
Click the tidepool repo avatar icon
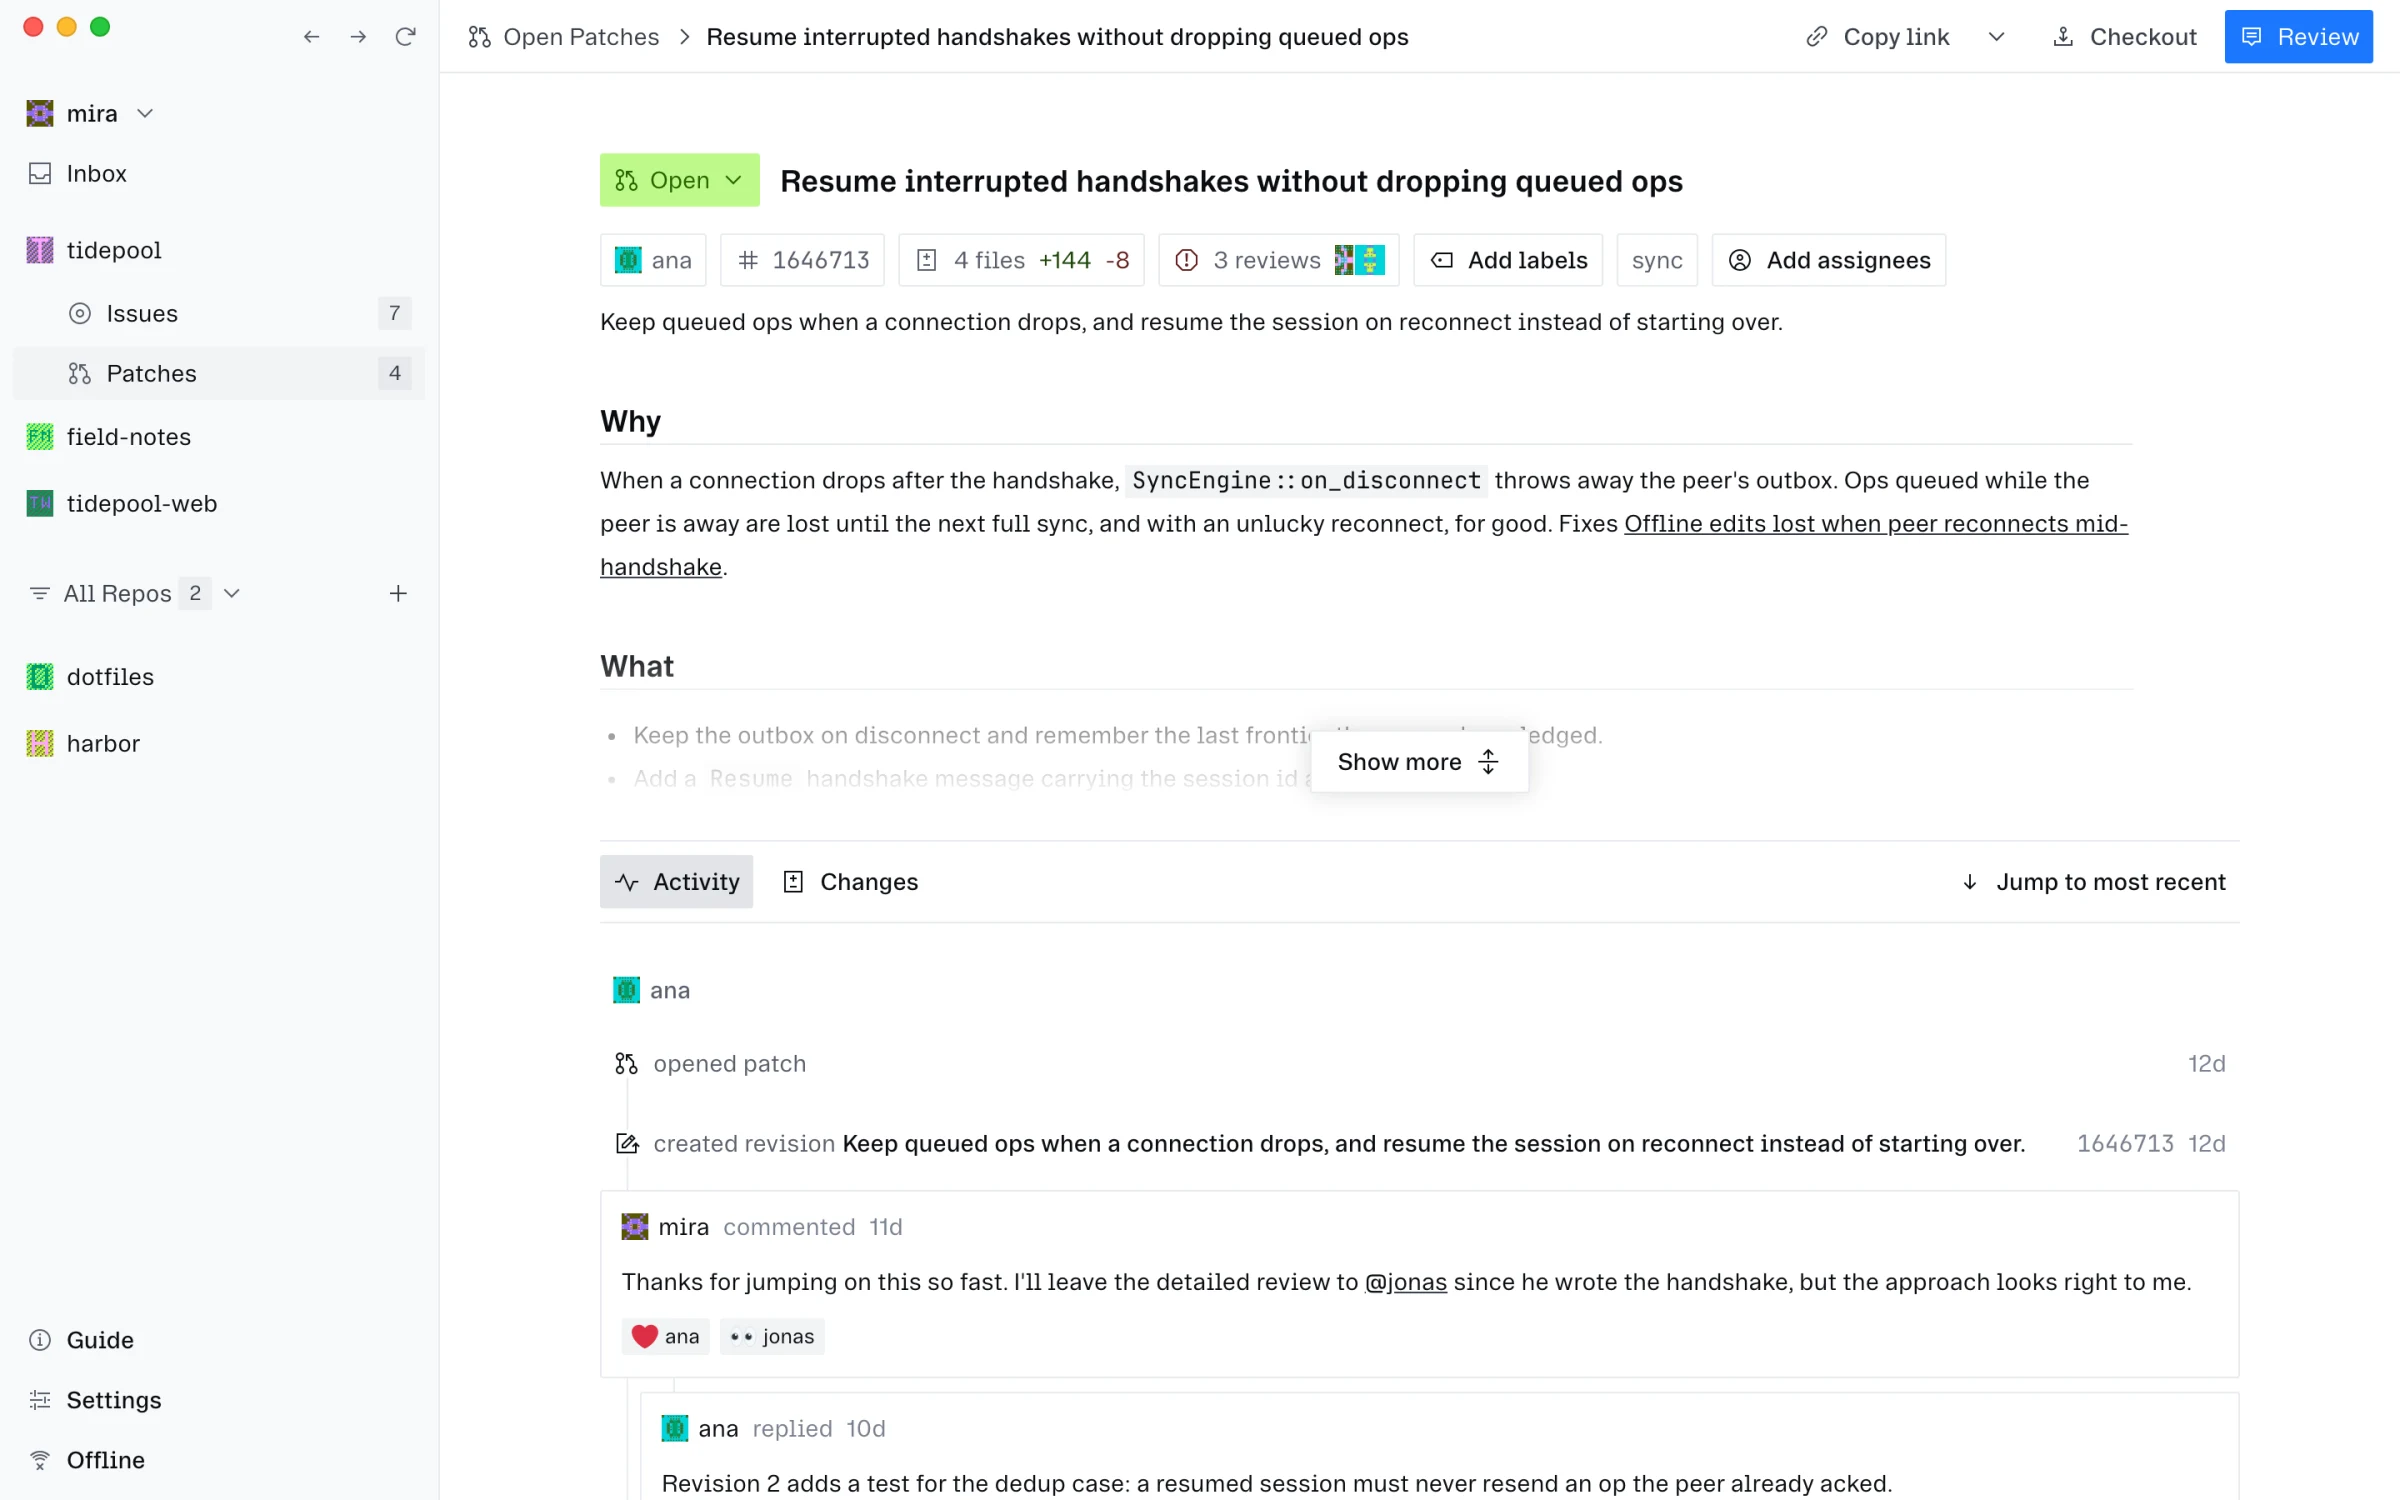(40, 250)
